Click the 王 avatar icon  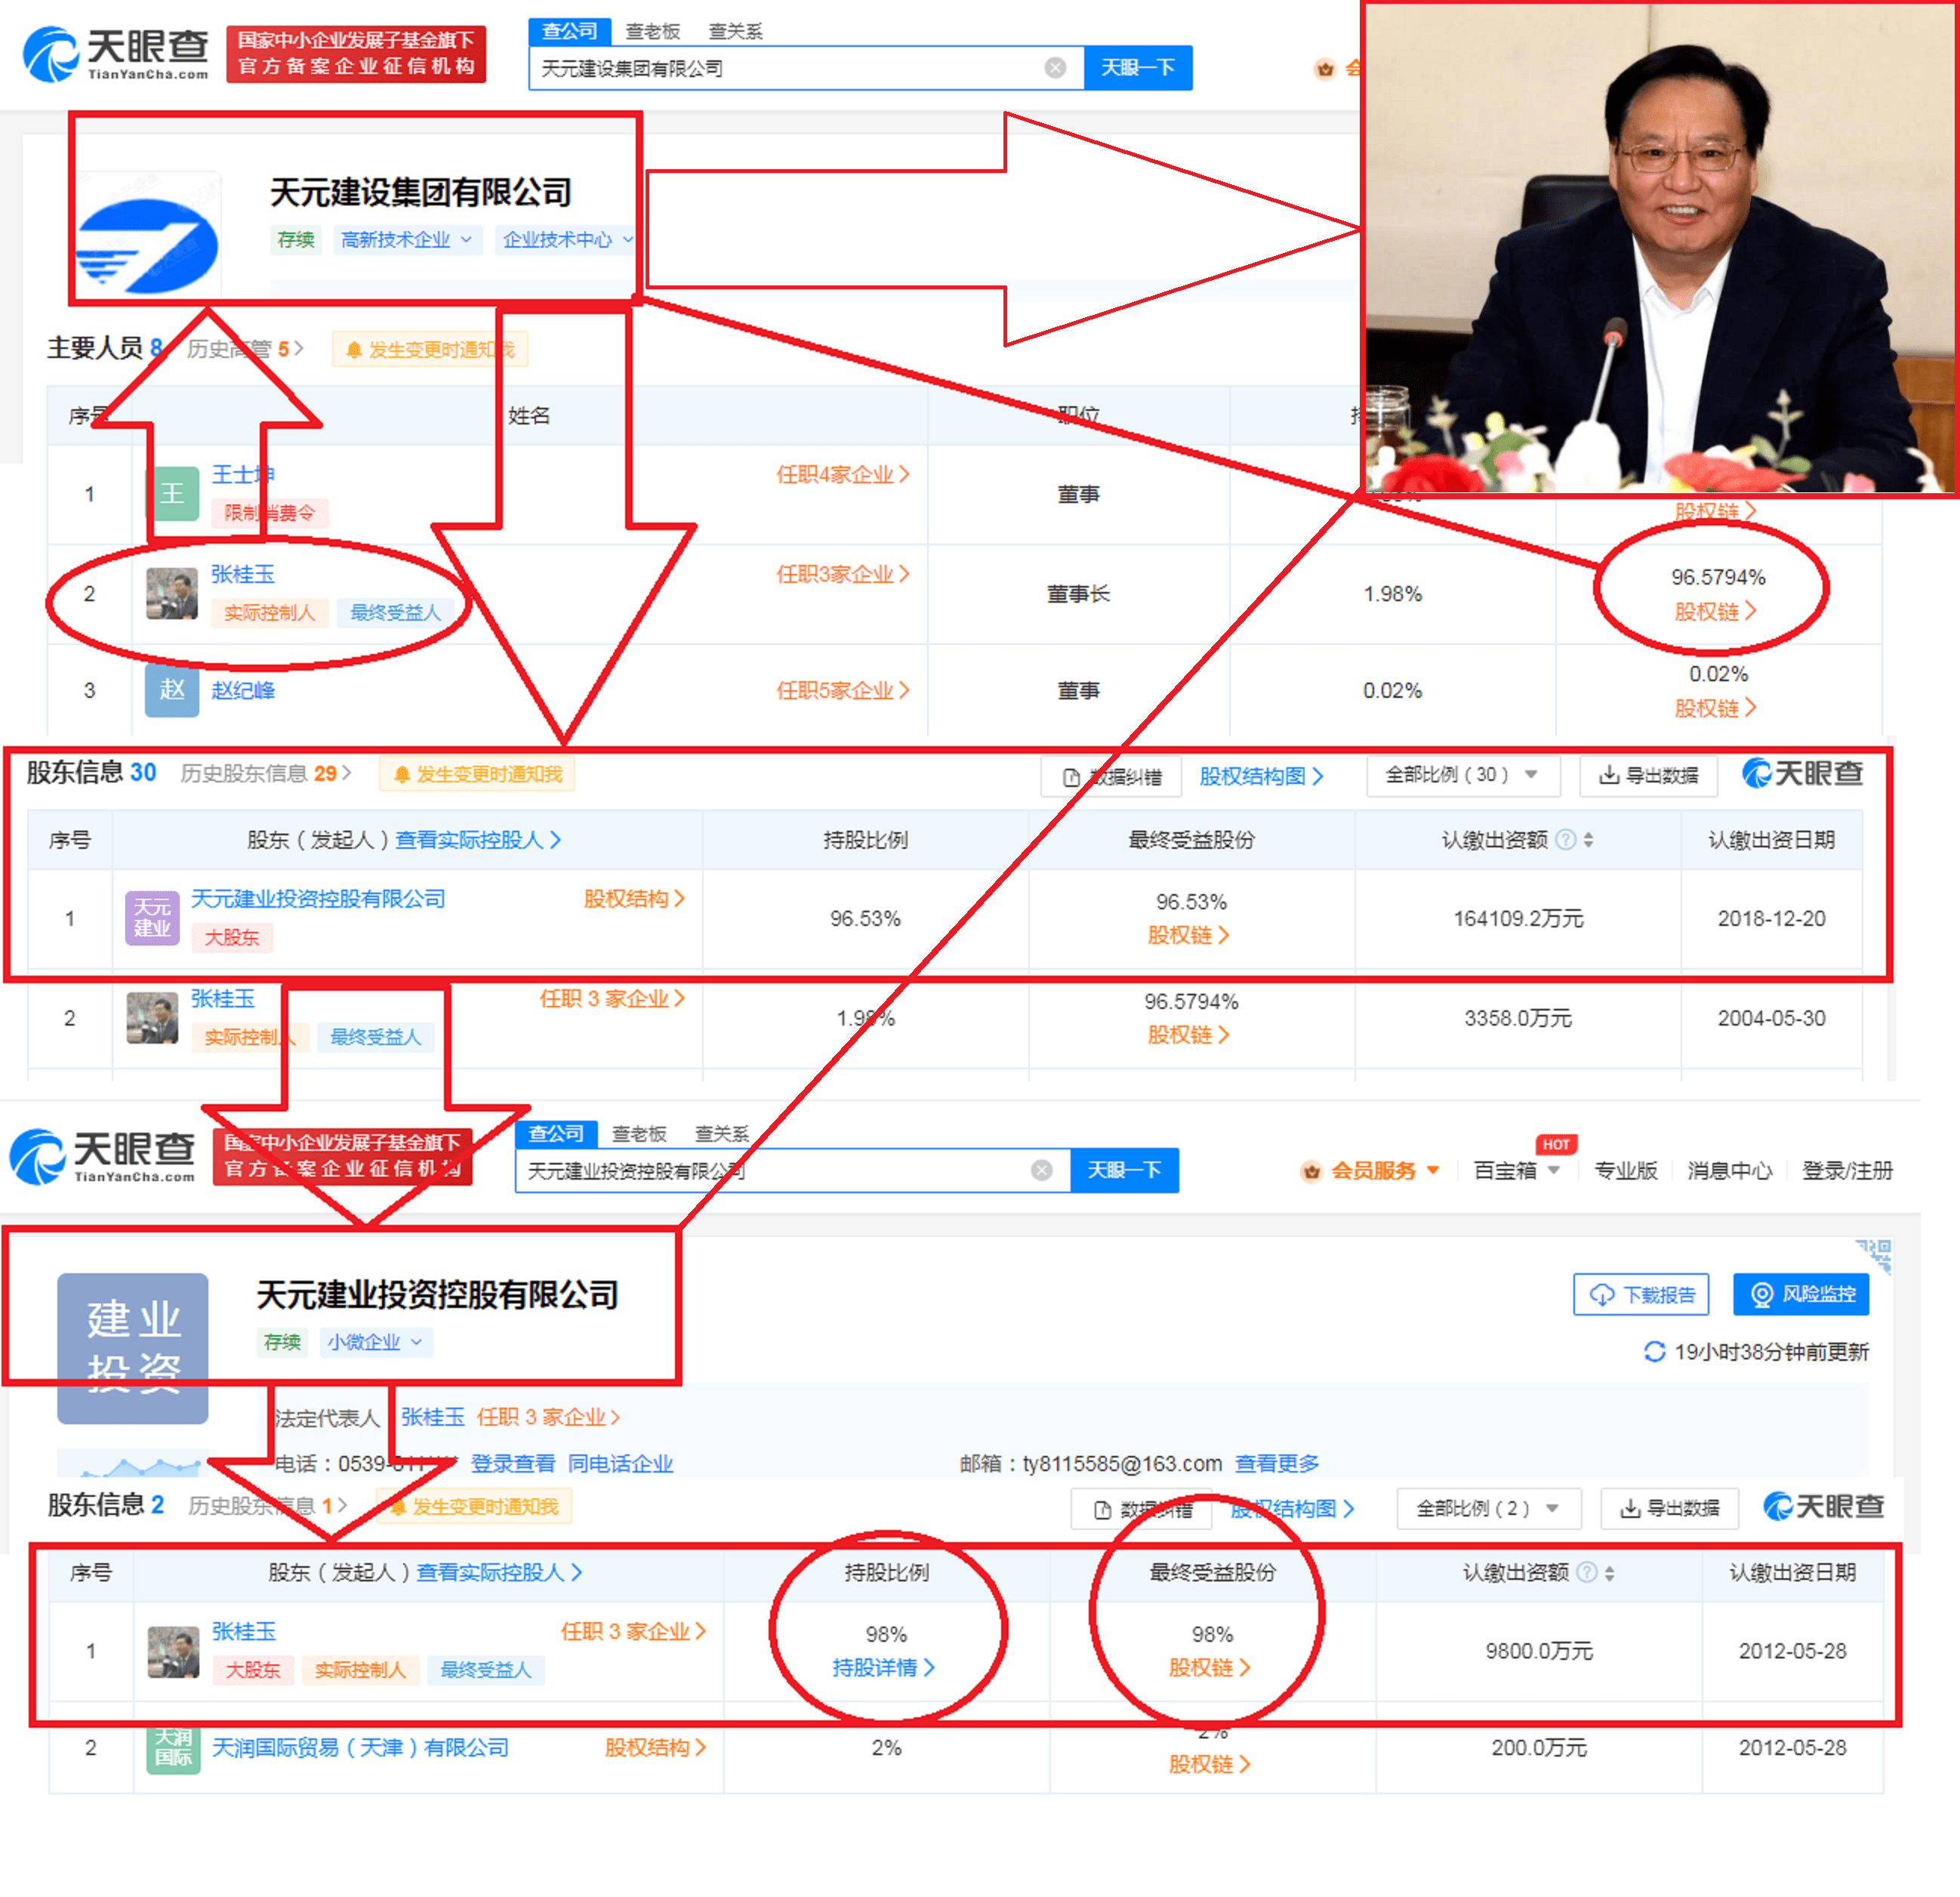172,493
